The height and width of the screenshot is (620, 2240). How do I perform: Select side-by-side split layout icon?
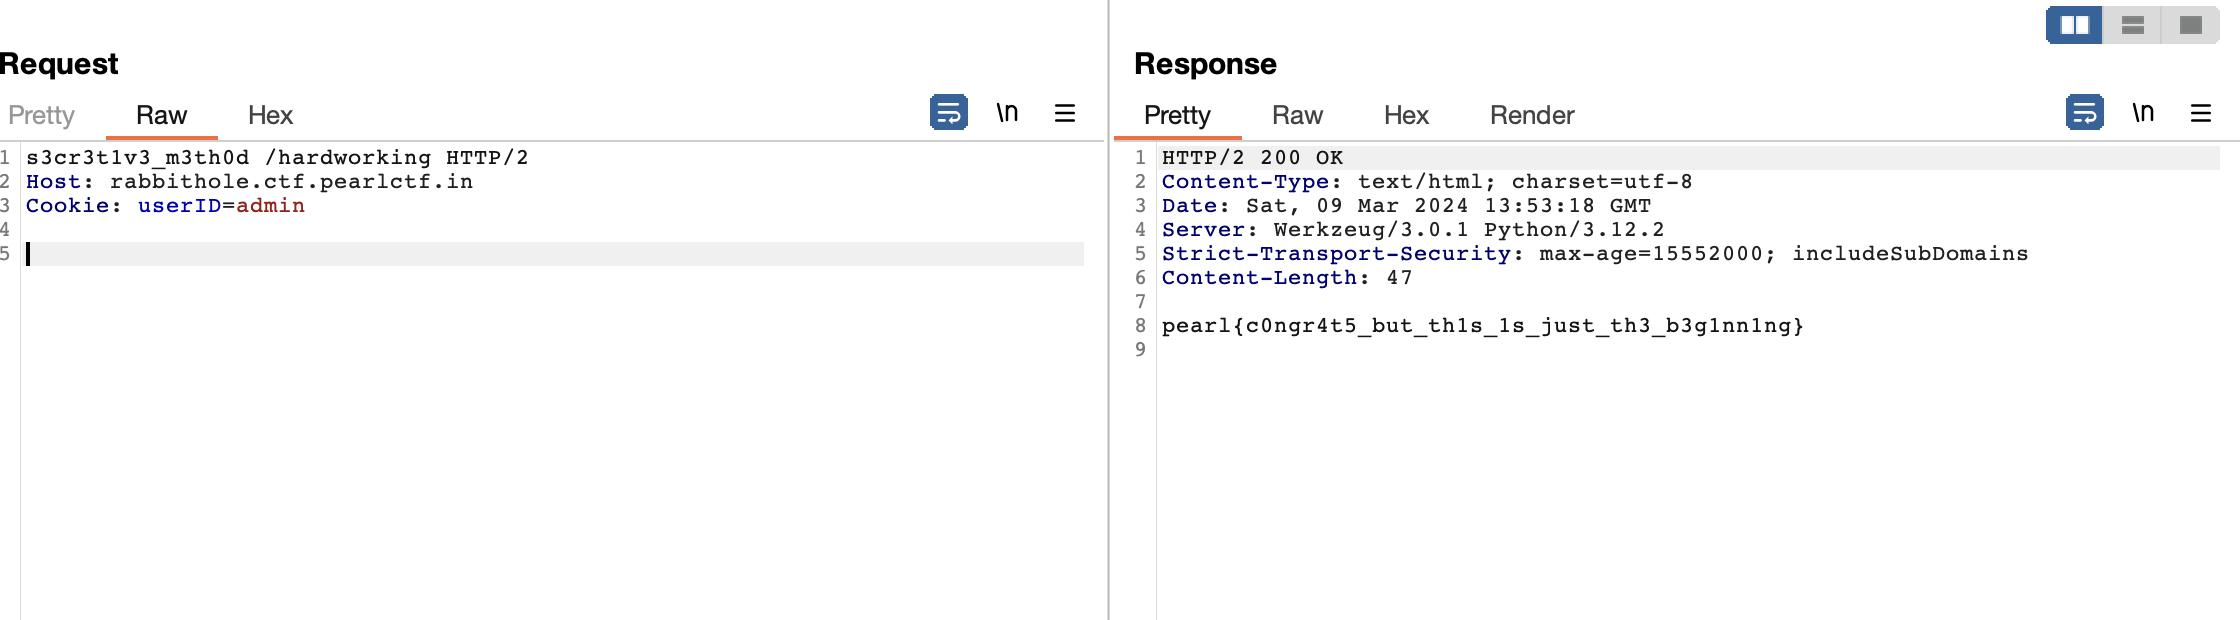[2074, 25]
